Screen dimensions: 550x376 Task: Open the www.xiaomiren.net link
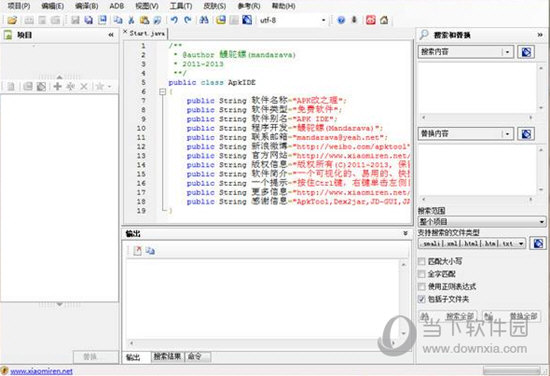point(41,371)
